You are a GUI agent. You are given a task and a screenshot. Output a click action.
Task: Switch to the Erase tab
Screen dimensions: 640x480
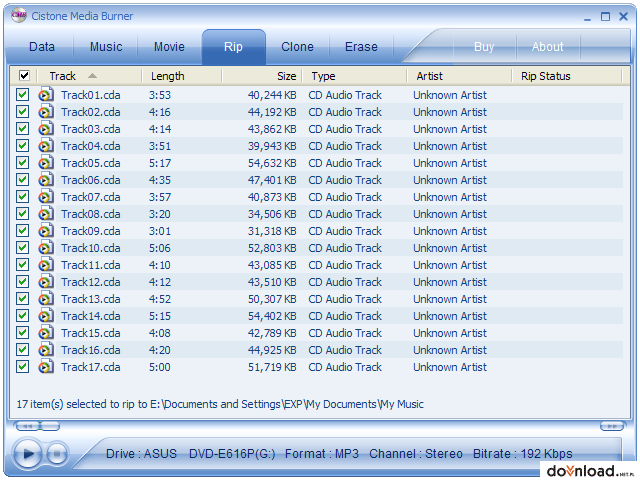pos(361,47)
